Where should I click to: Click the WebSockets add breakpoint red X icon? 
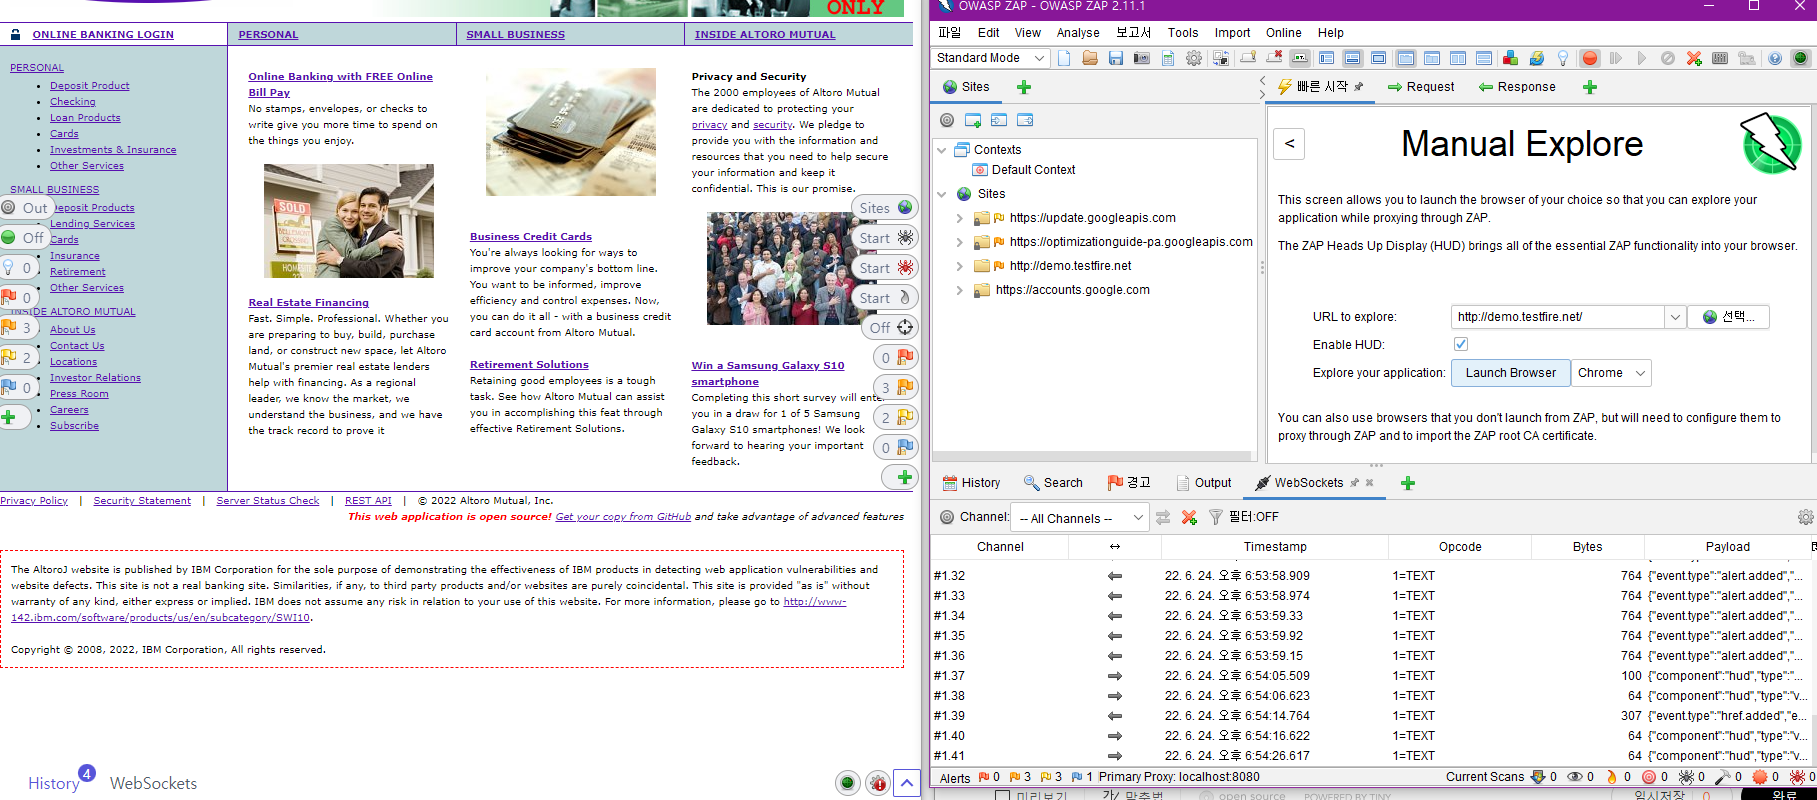1189,517
